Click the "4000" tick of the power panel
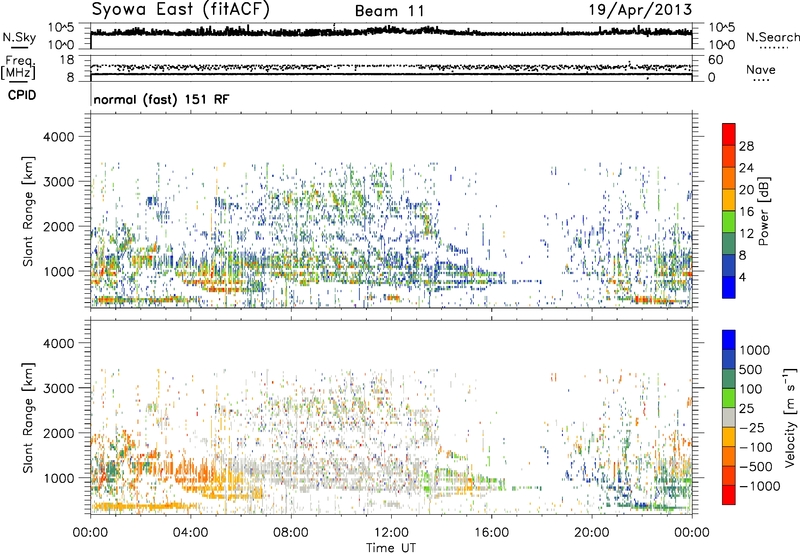 tap(58, 137)
